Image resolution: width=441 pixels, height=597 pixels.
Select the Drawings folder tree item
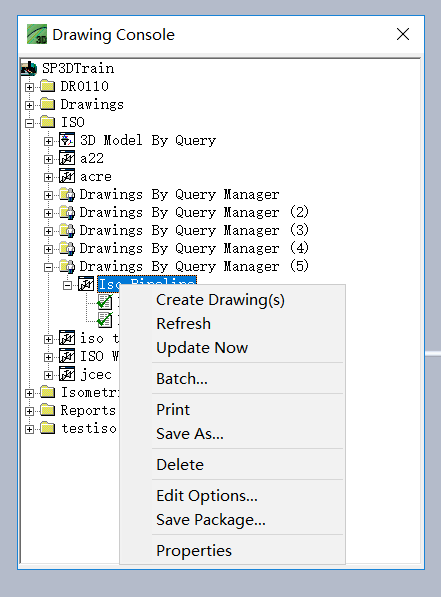click(x=92, y=105)
